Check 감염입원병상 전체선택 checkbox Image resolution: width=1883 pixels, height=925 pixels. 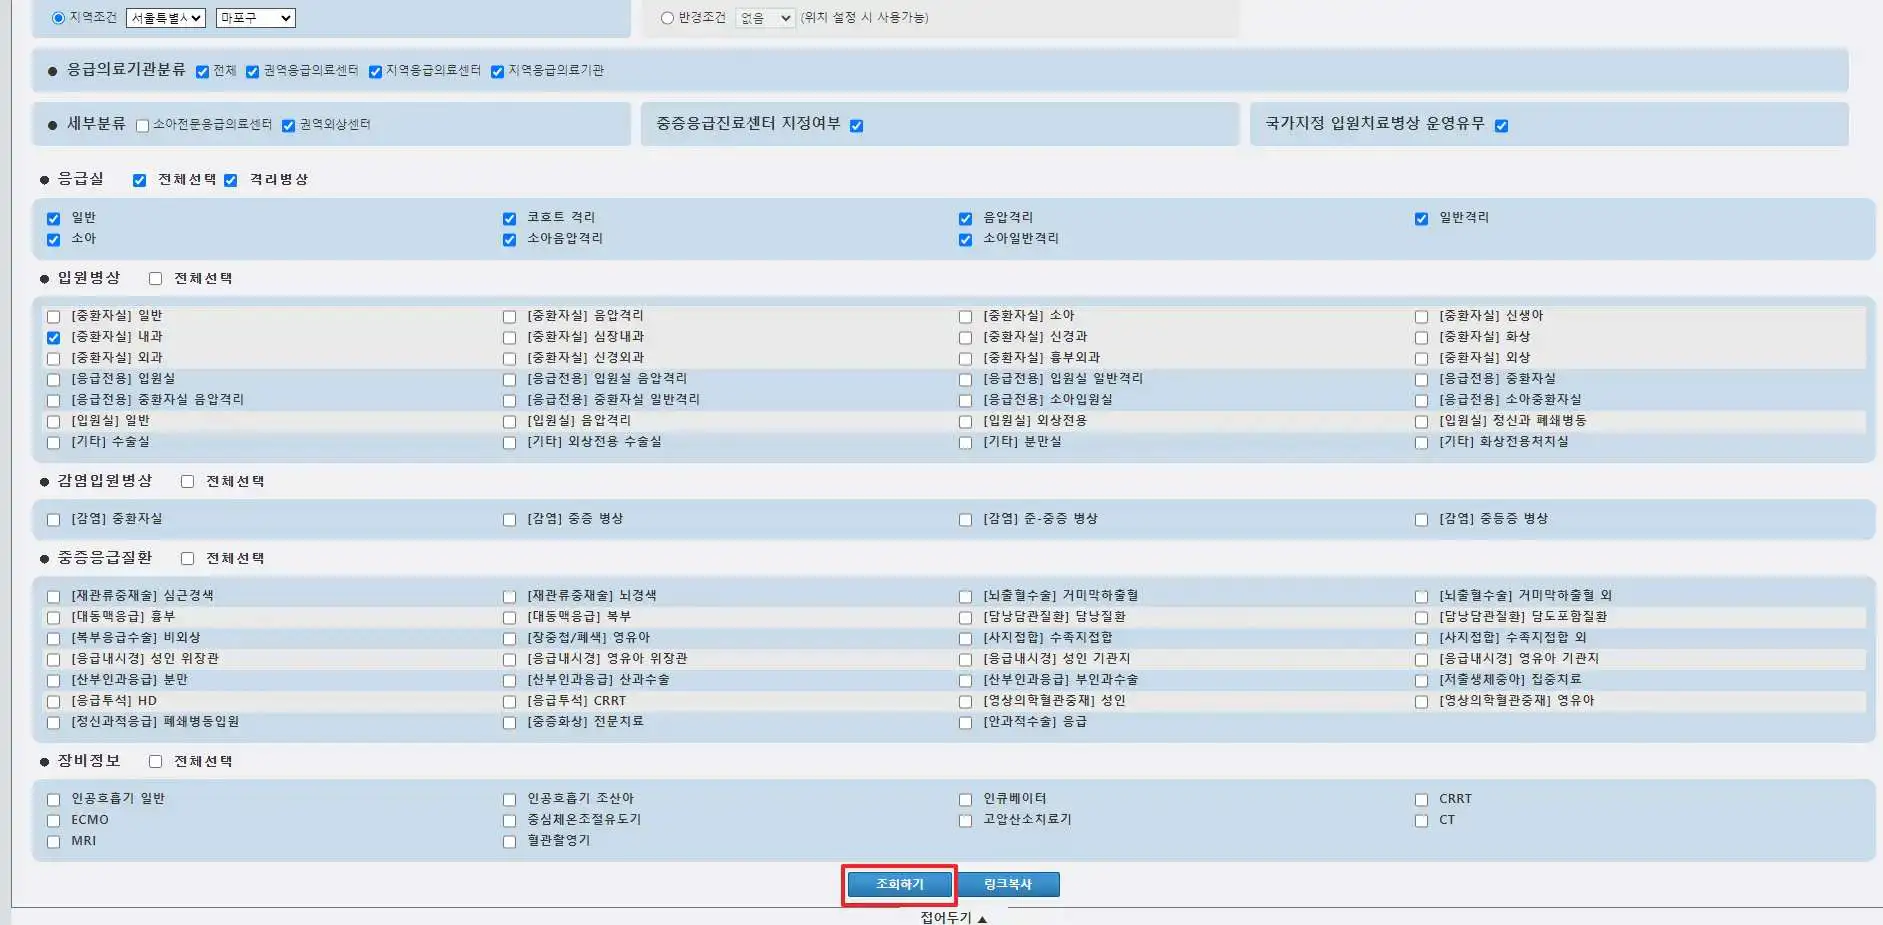click(x=187, y=481)
